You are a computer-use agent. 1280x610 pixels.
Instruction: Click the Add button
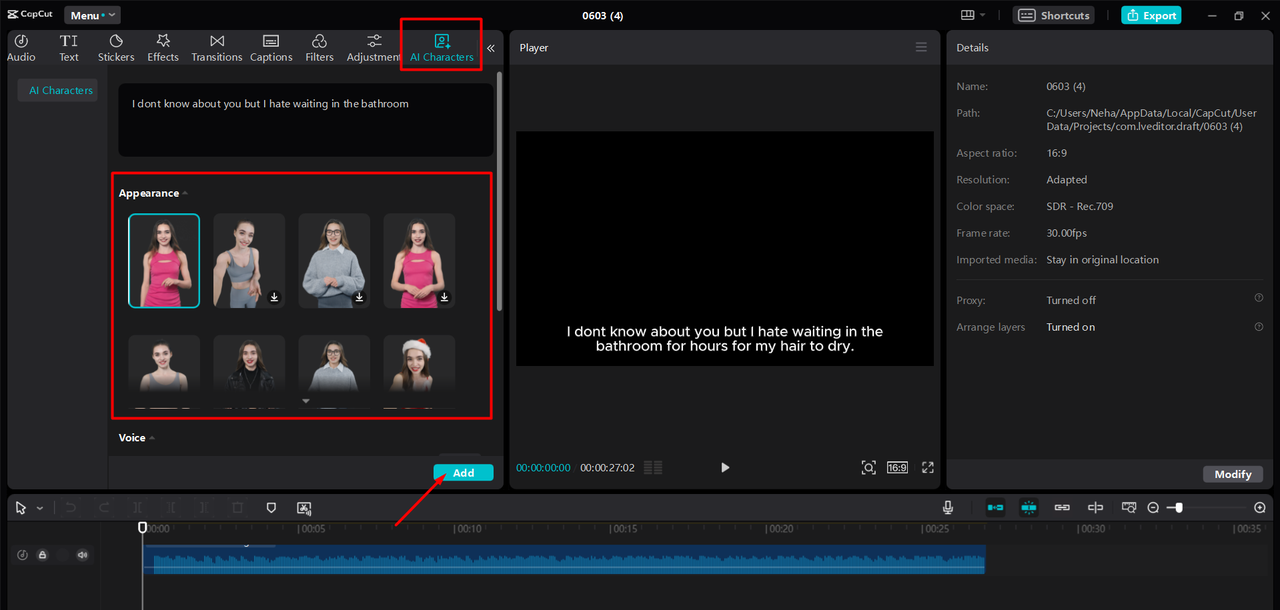point(463,473)
